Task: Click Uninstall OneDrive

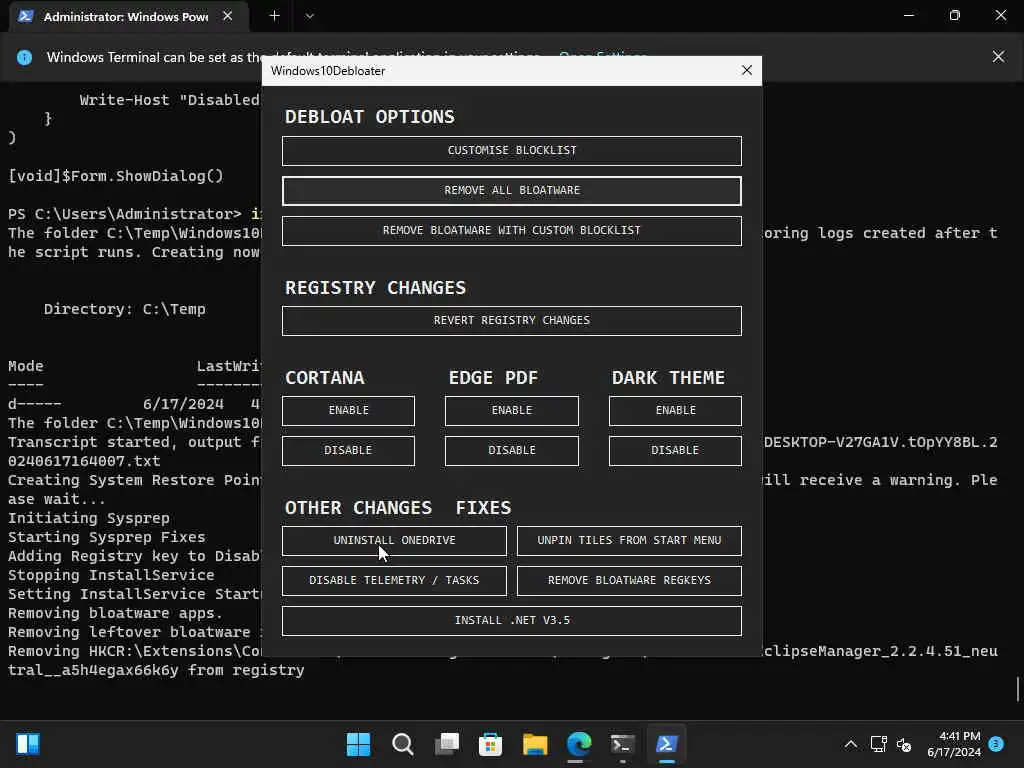Action: (394, 540)
